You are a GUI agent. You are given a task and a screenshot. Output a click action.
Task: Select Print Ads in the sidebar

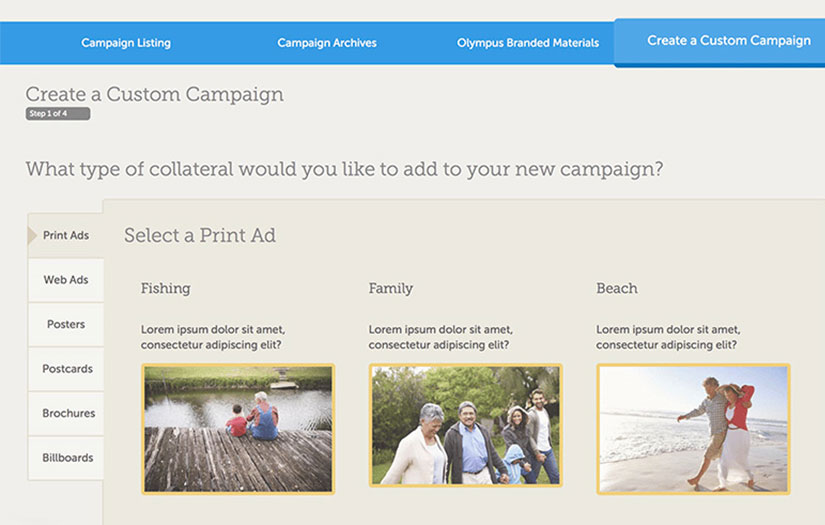[66, 235]
